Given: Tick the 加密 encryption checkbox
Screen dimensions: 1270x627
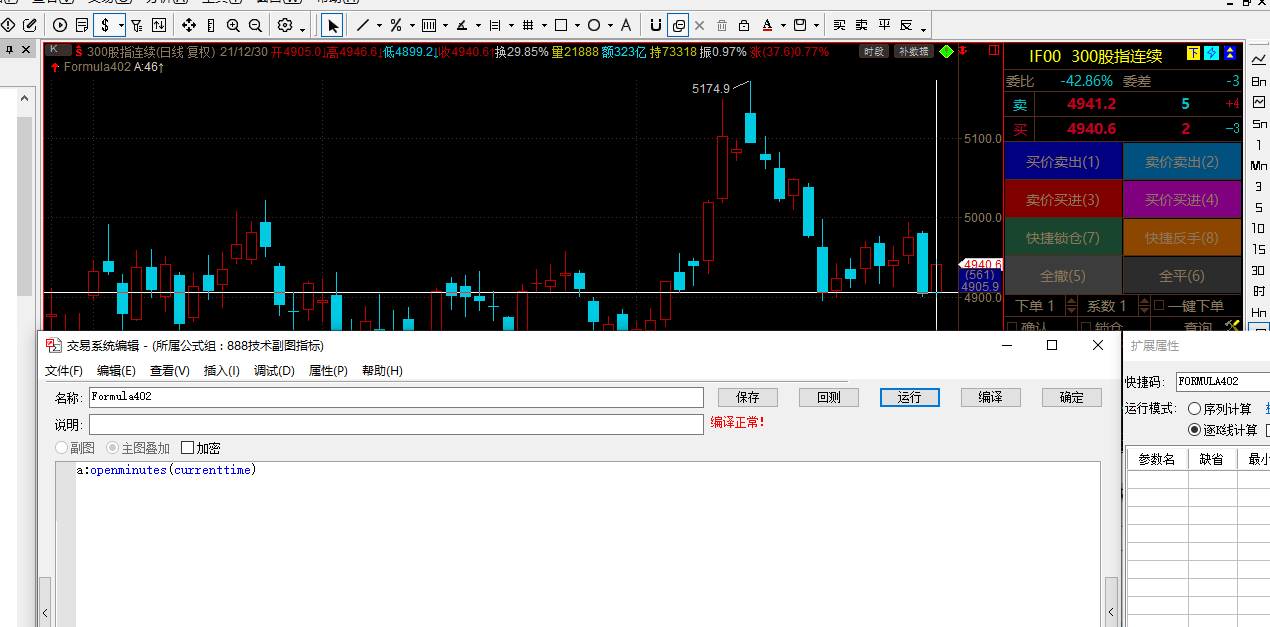Looking at the screenshot, I should (187, 449).
